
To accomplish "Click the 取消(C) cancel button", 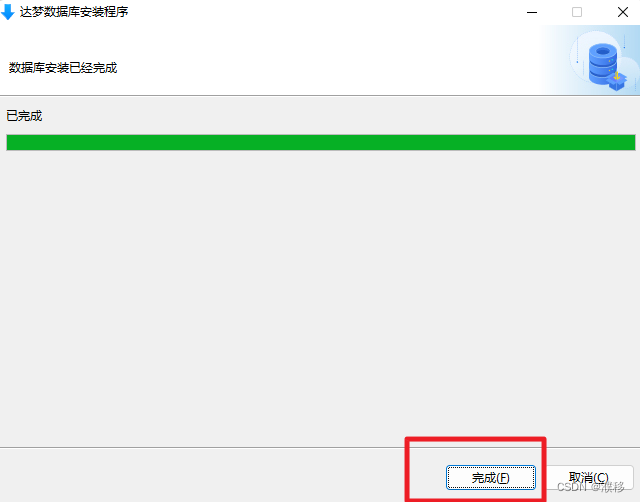I will click(589, 477).
